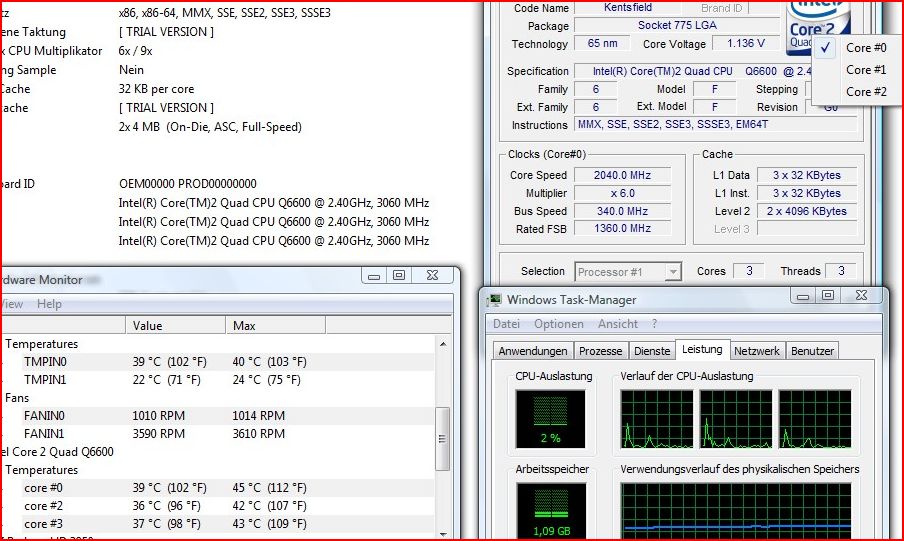
Task: Select the core #2 temperature row
Action: click(x=219, y=505)
